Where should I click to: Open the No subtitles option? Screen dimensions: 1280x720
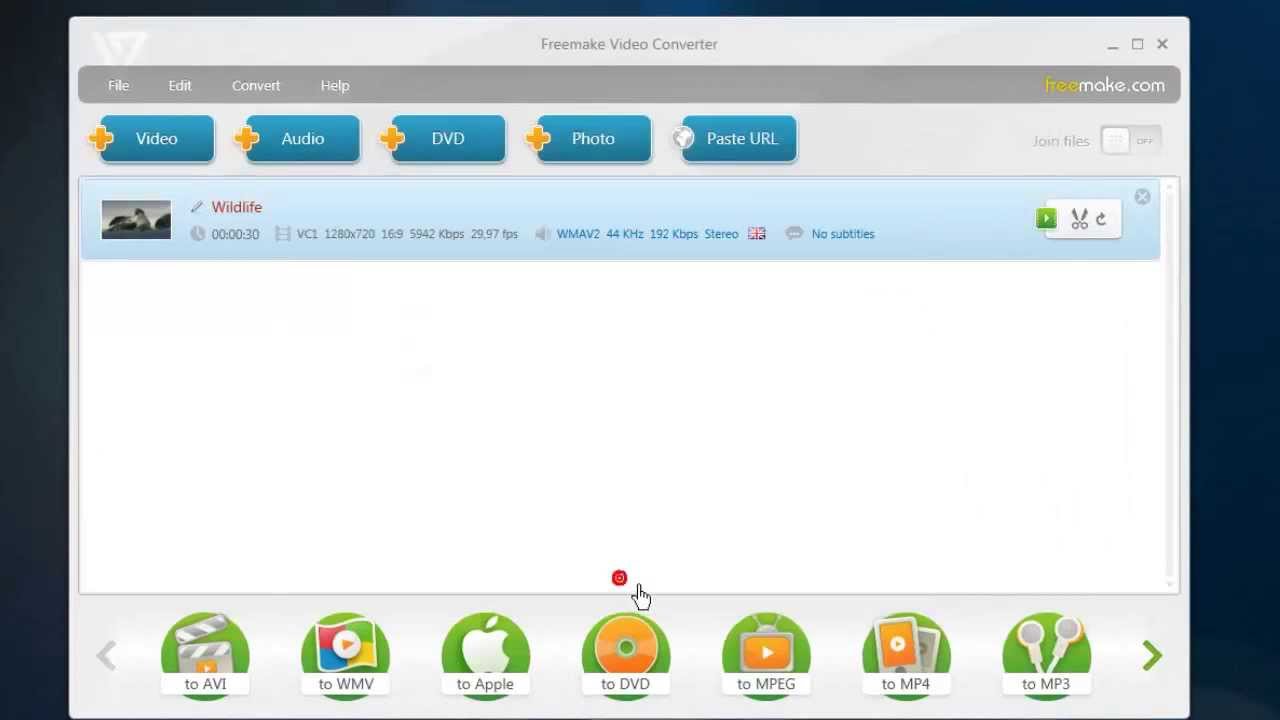pos(843,234)
